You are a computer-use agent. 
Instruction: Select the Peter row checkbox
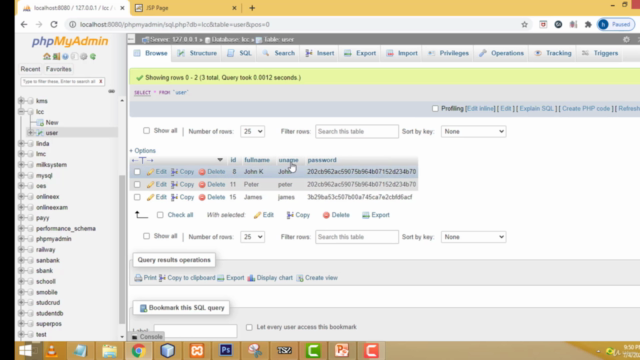[137, 184]
